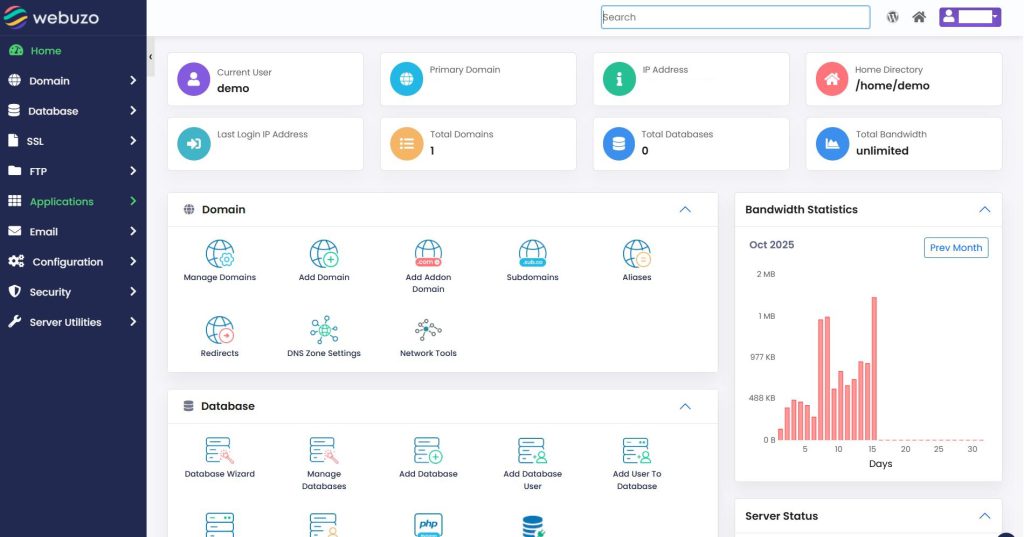This screenshot has height=537, width=1024.
Task: Click into the Search input field
Action: (x=735, y=17)
